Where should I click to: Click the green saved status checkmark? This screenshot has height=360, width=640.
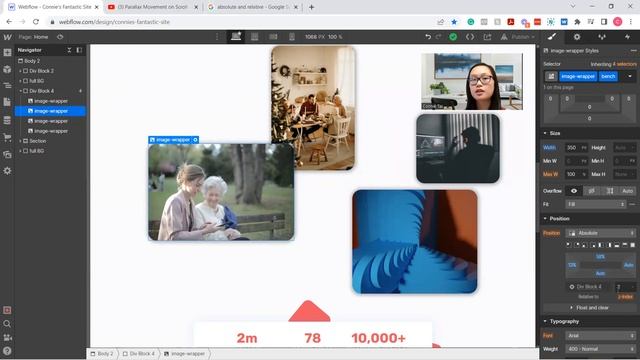click(x=453, y=37)
